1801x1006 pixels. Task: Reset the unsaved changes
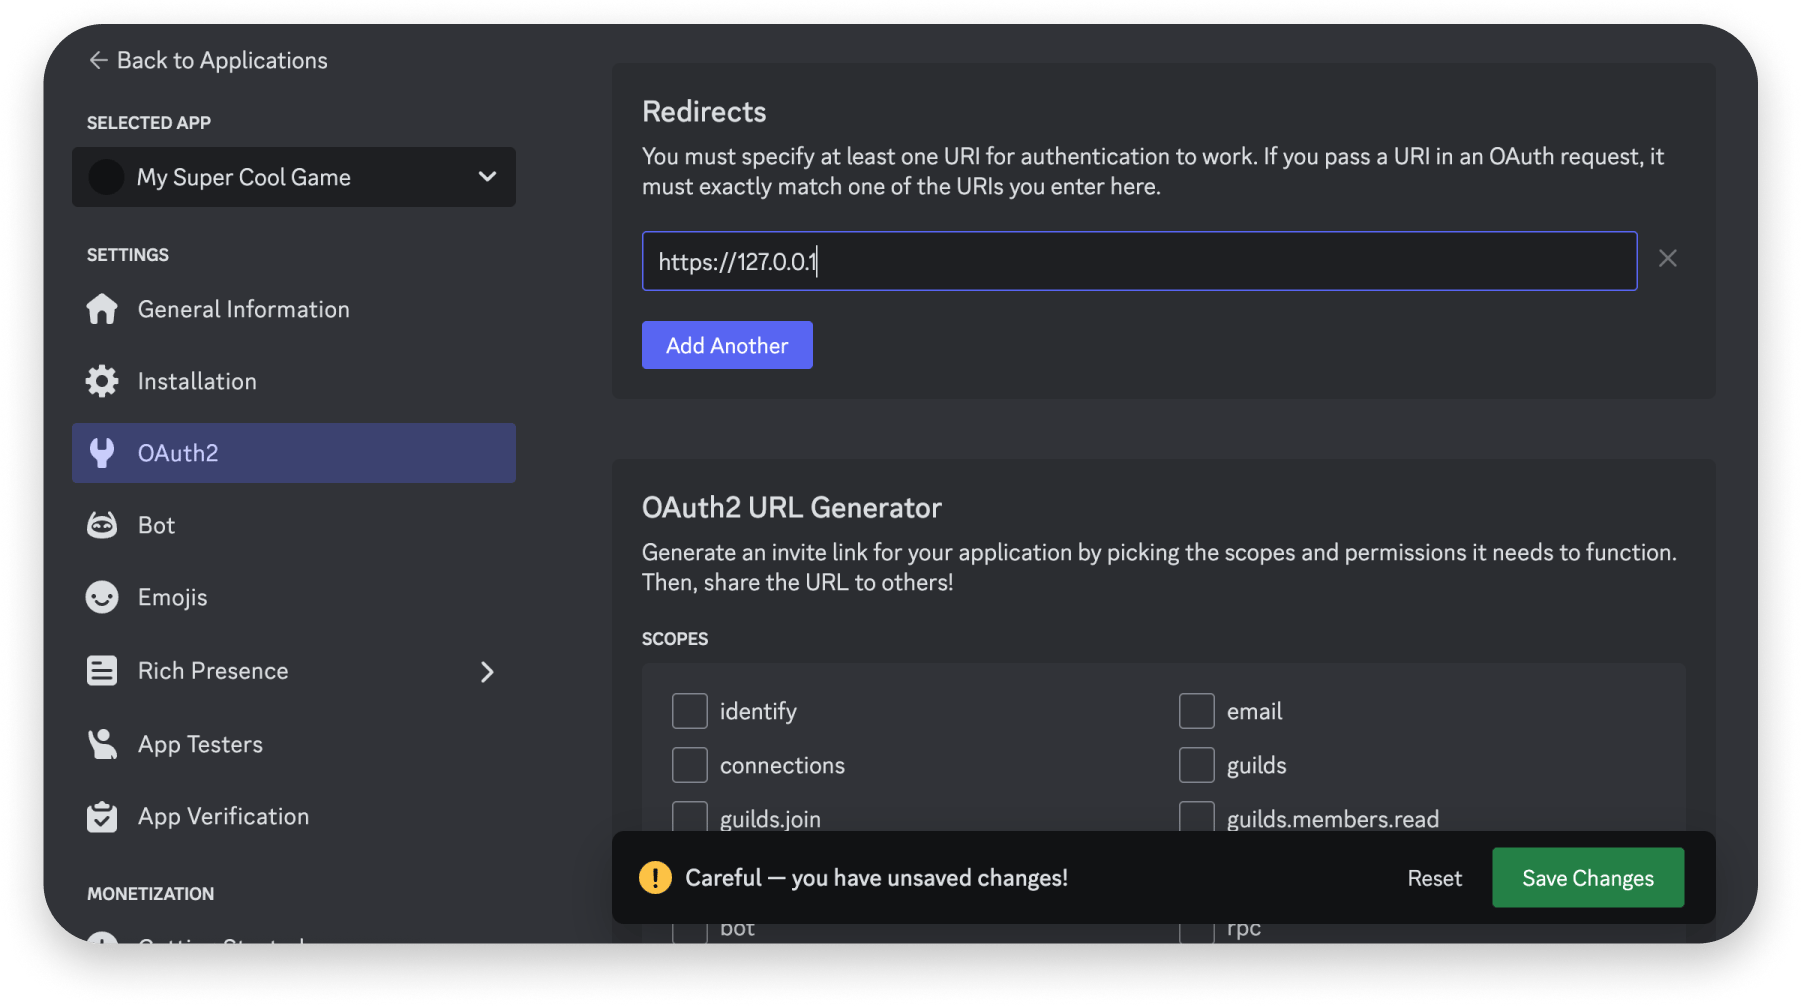click(x=1434, y=878)
